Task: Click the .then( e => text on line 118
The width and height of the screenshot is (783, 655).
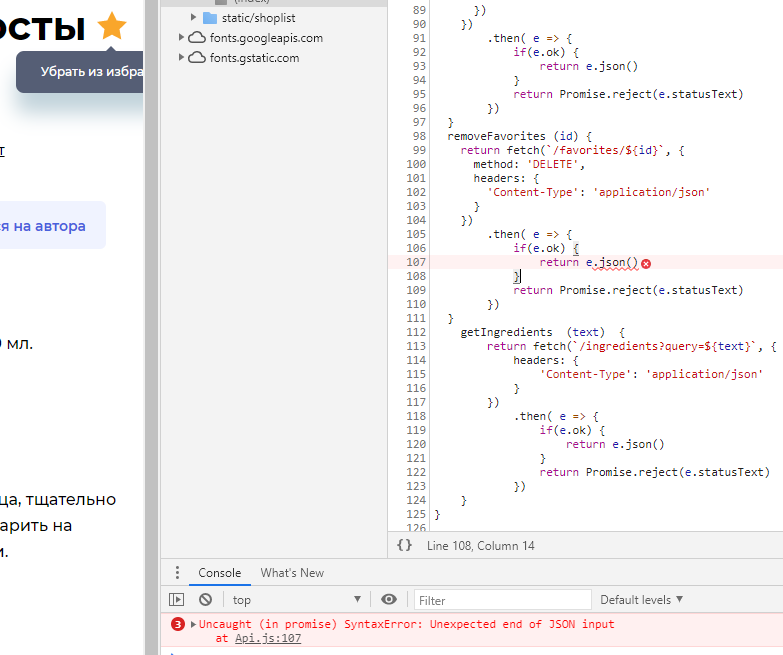Action: pyautogui.click(x=549, y=416)
